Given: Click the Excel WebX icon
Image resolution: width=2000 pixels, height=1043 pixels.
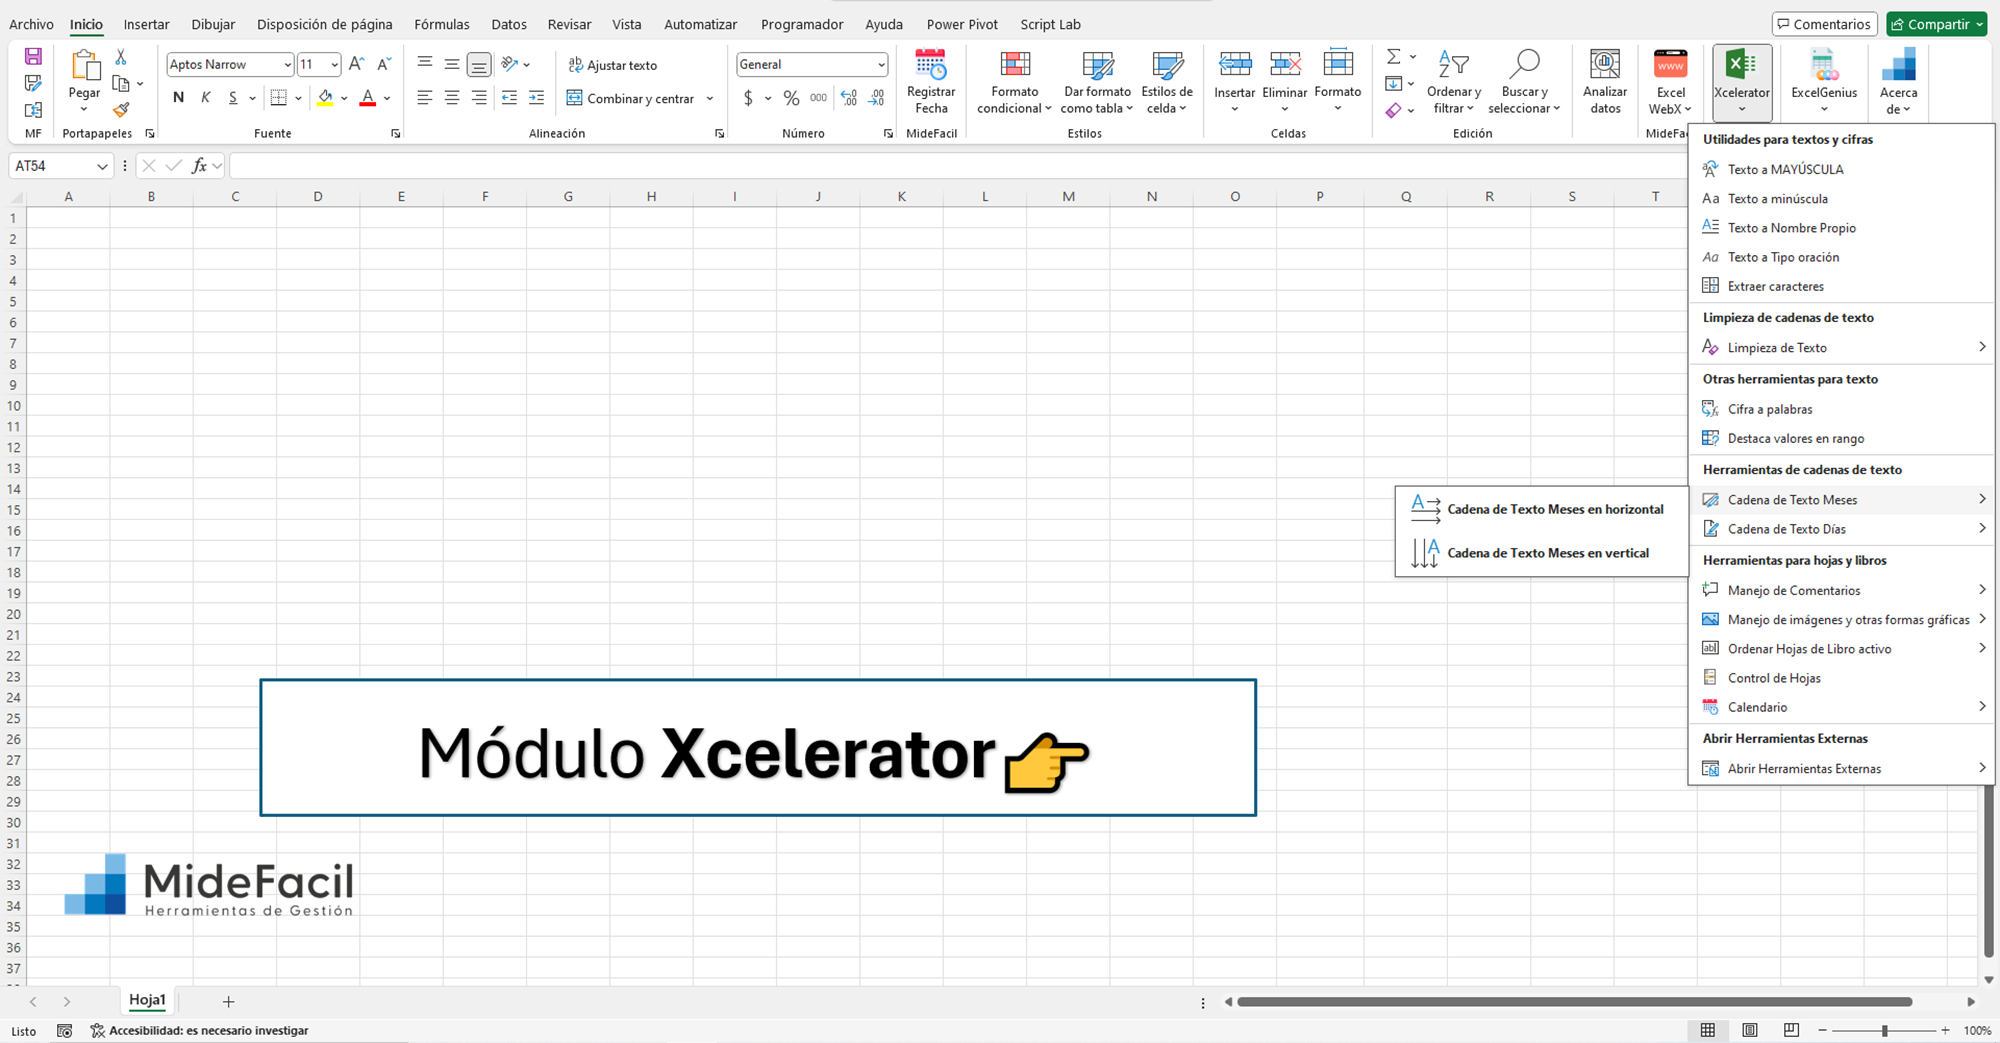Looking at the screenshot, I should [x=1670, y=65].
